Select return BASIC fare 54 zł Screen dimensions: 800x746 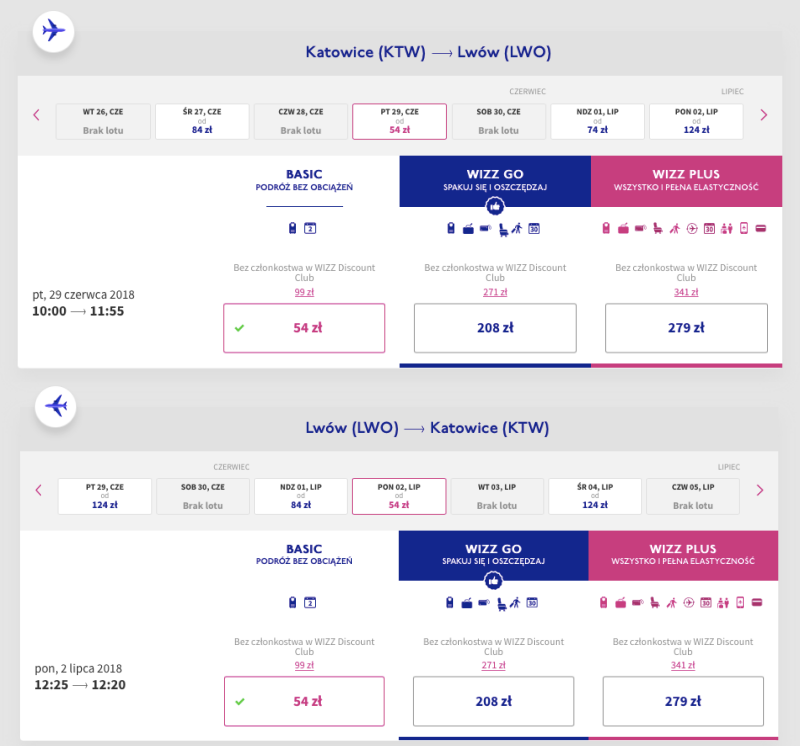304,702
